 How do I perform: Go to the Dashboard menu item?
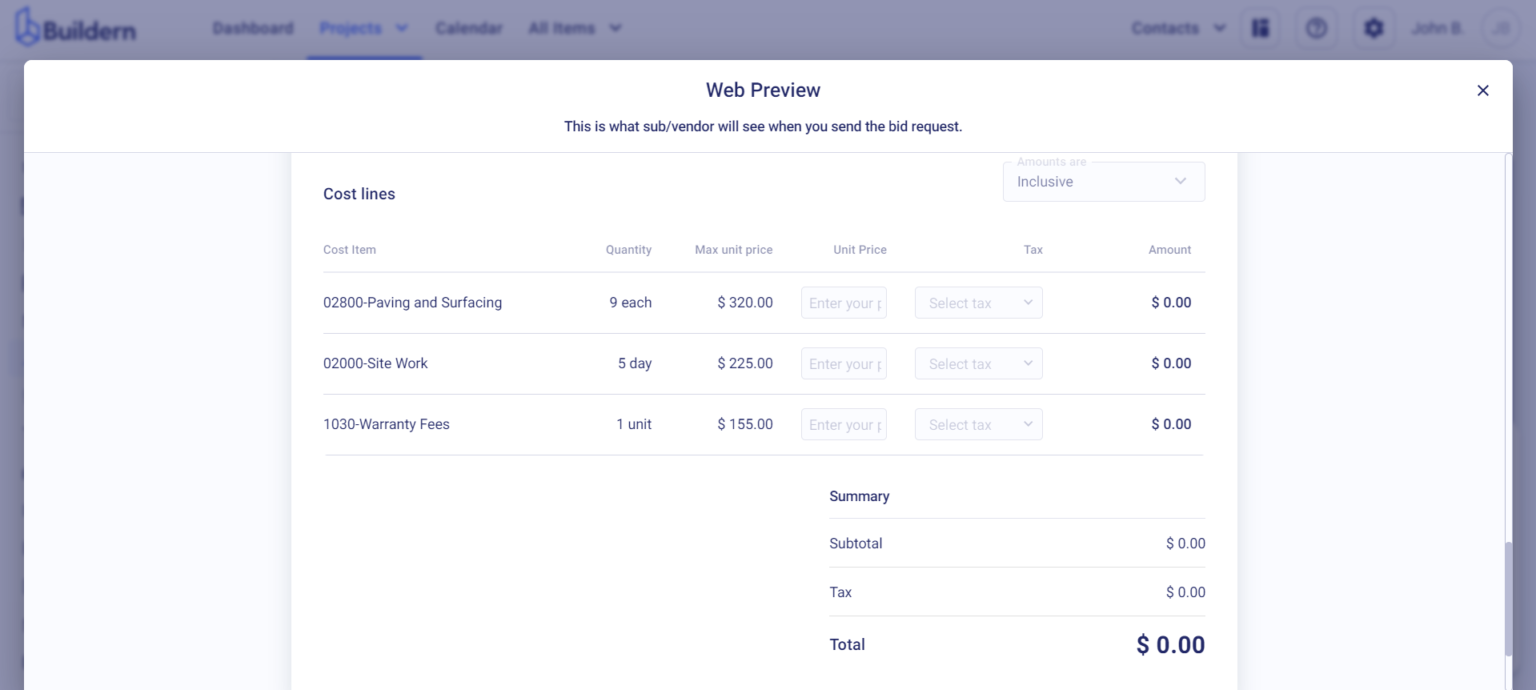pyautogui.click(x=253, y=28)
